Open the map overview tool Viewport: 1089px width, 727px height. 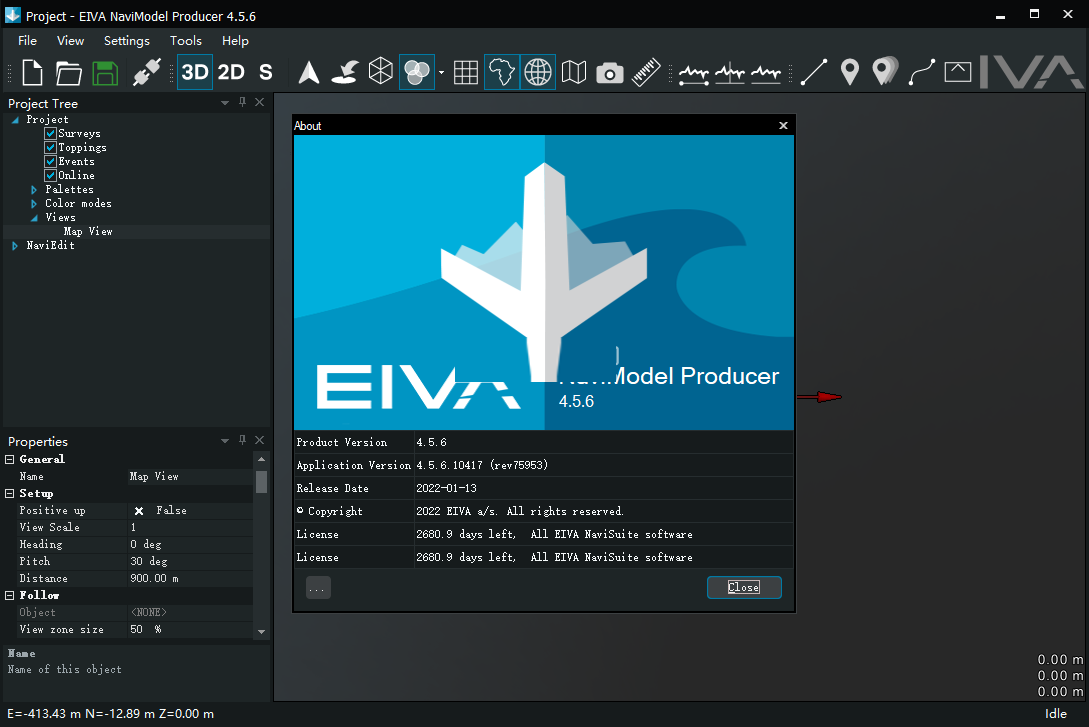point(573,71)
